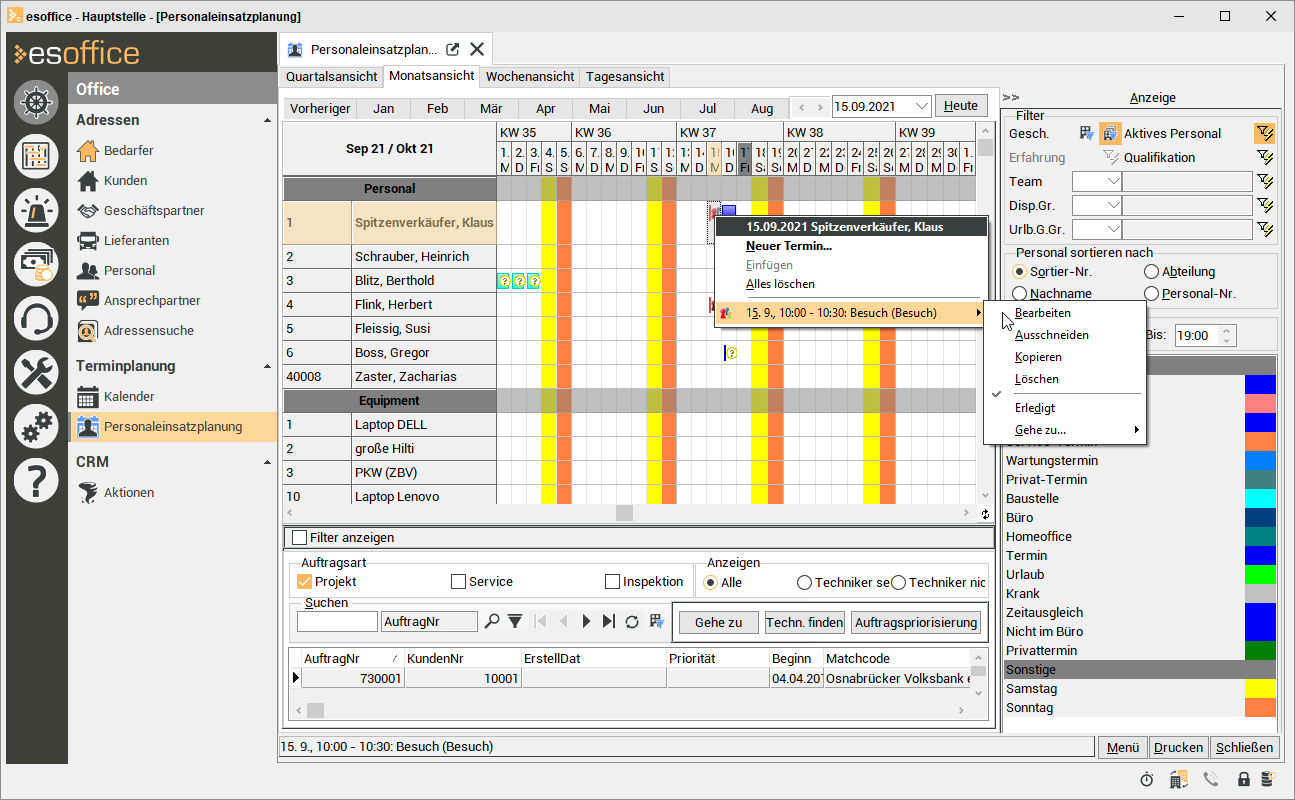Open Aktionen under CRM

tap(129, 492)
